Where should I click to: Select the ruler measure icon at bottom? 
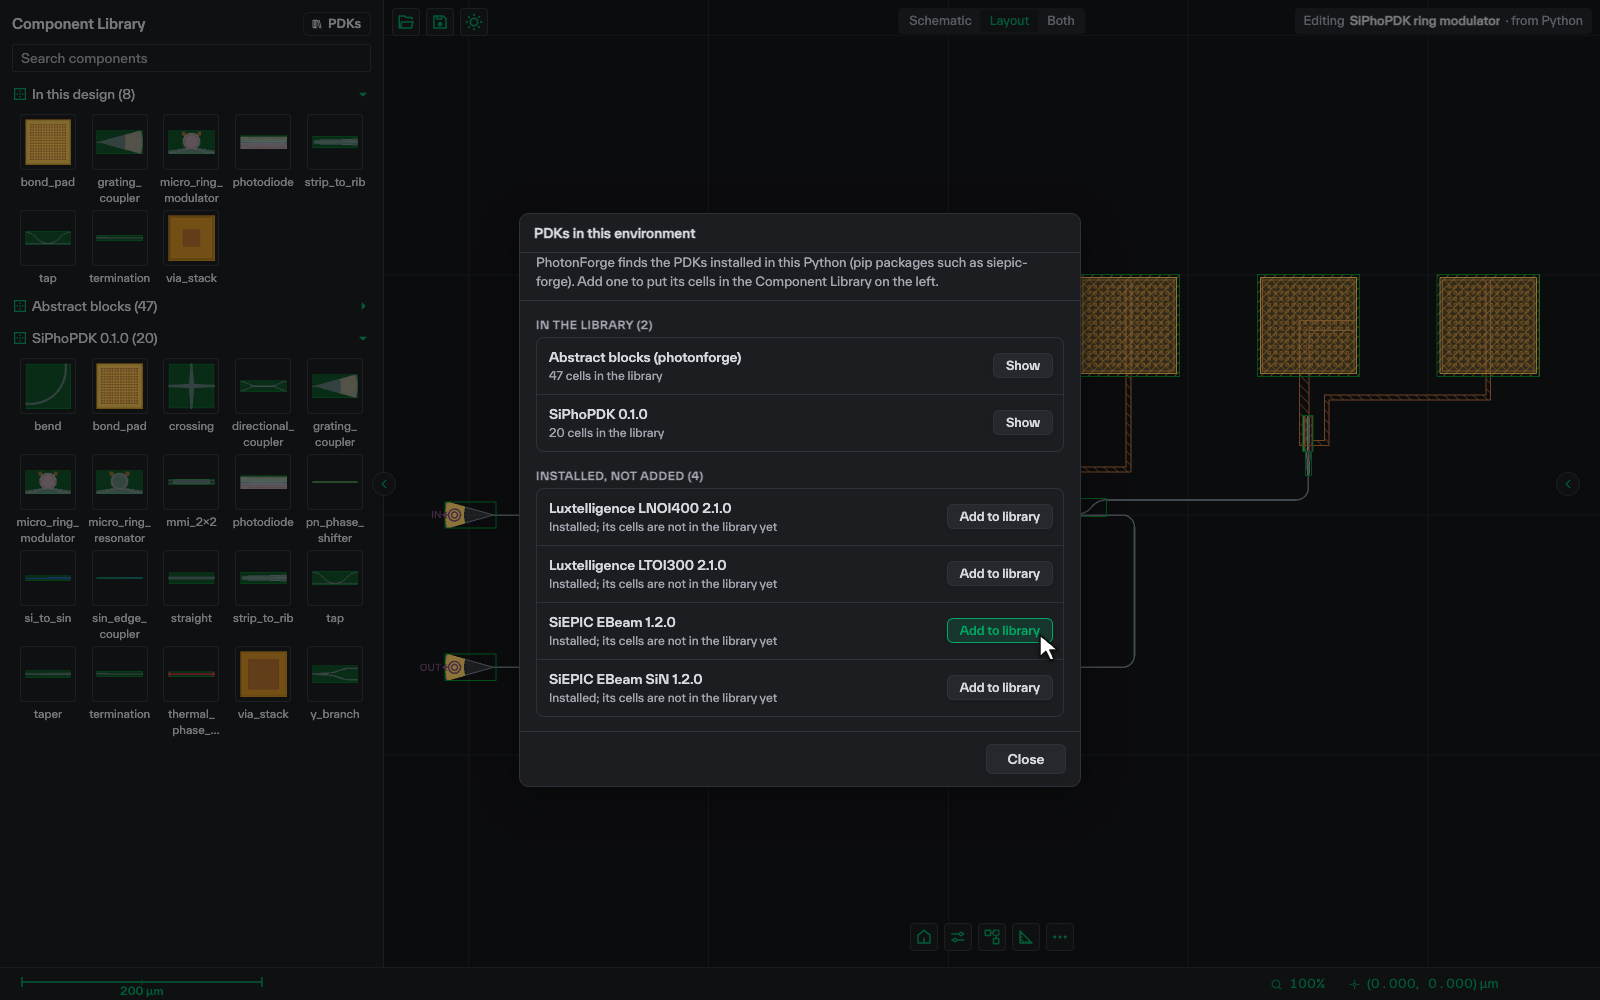(x=1026, y=937)
